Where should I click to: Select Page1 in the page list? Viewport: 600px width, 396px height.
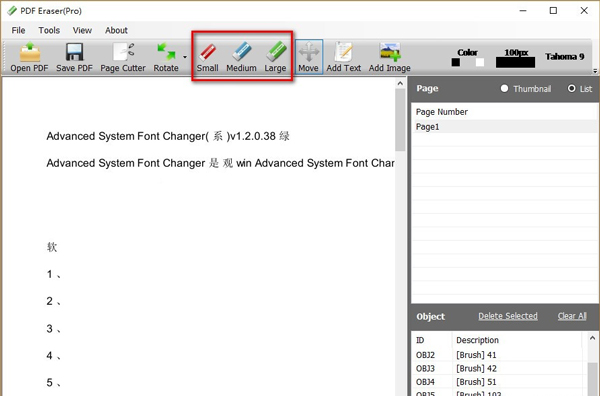pos(504,127)
